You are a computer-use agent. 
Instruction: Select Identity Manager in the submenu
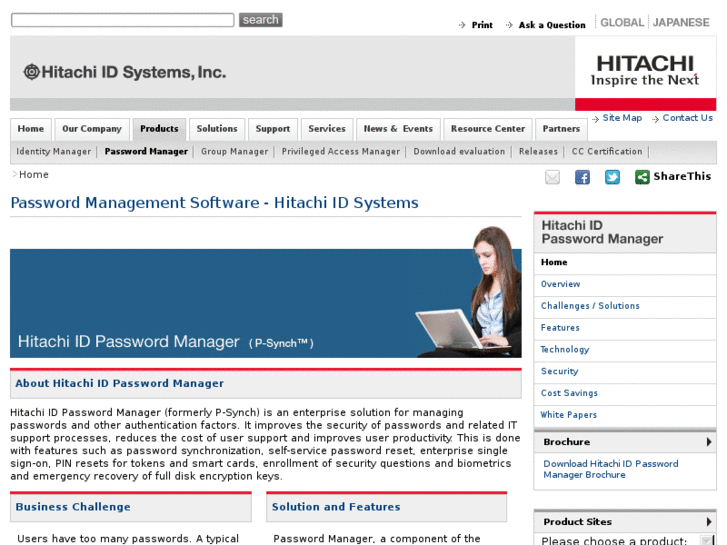[54, 152]
